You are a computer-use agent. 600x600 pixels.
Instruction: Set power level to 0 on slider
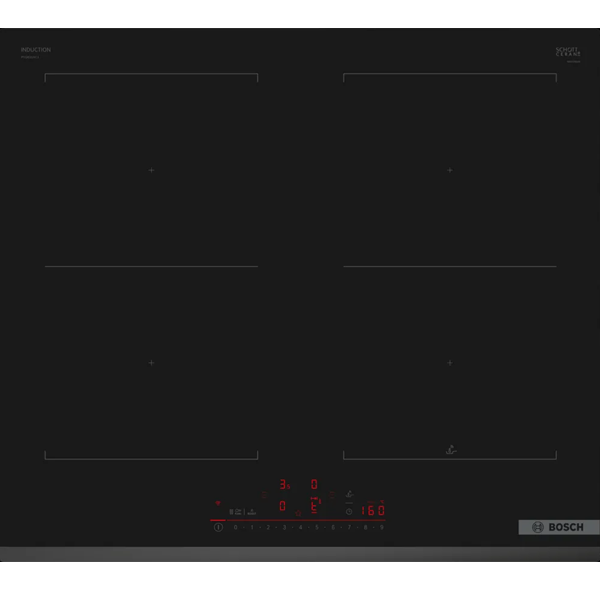pyautogui.click(x=236, y=526)
